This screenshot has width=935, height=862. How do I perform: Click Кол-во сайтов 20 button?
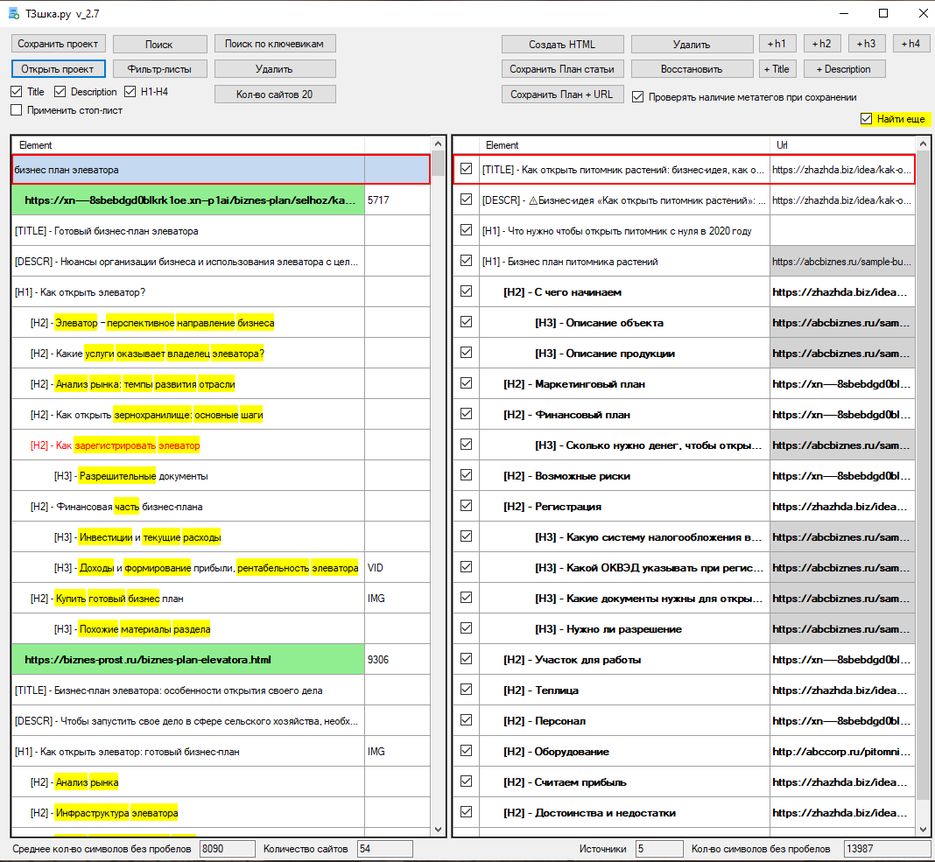coord(275,94)
